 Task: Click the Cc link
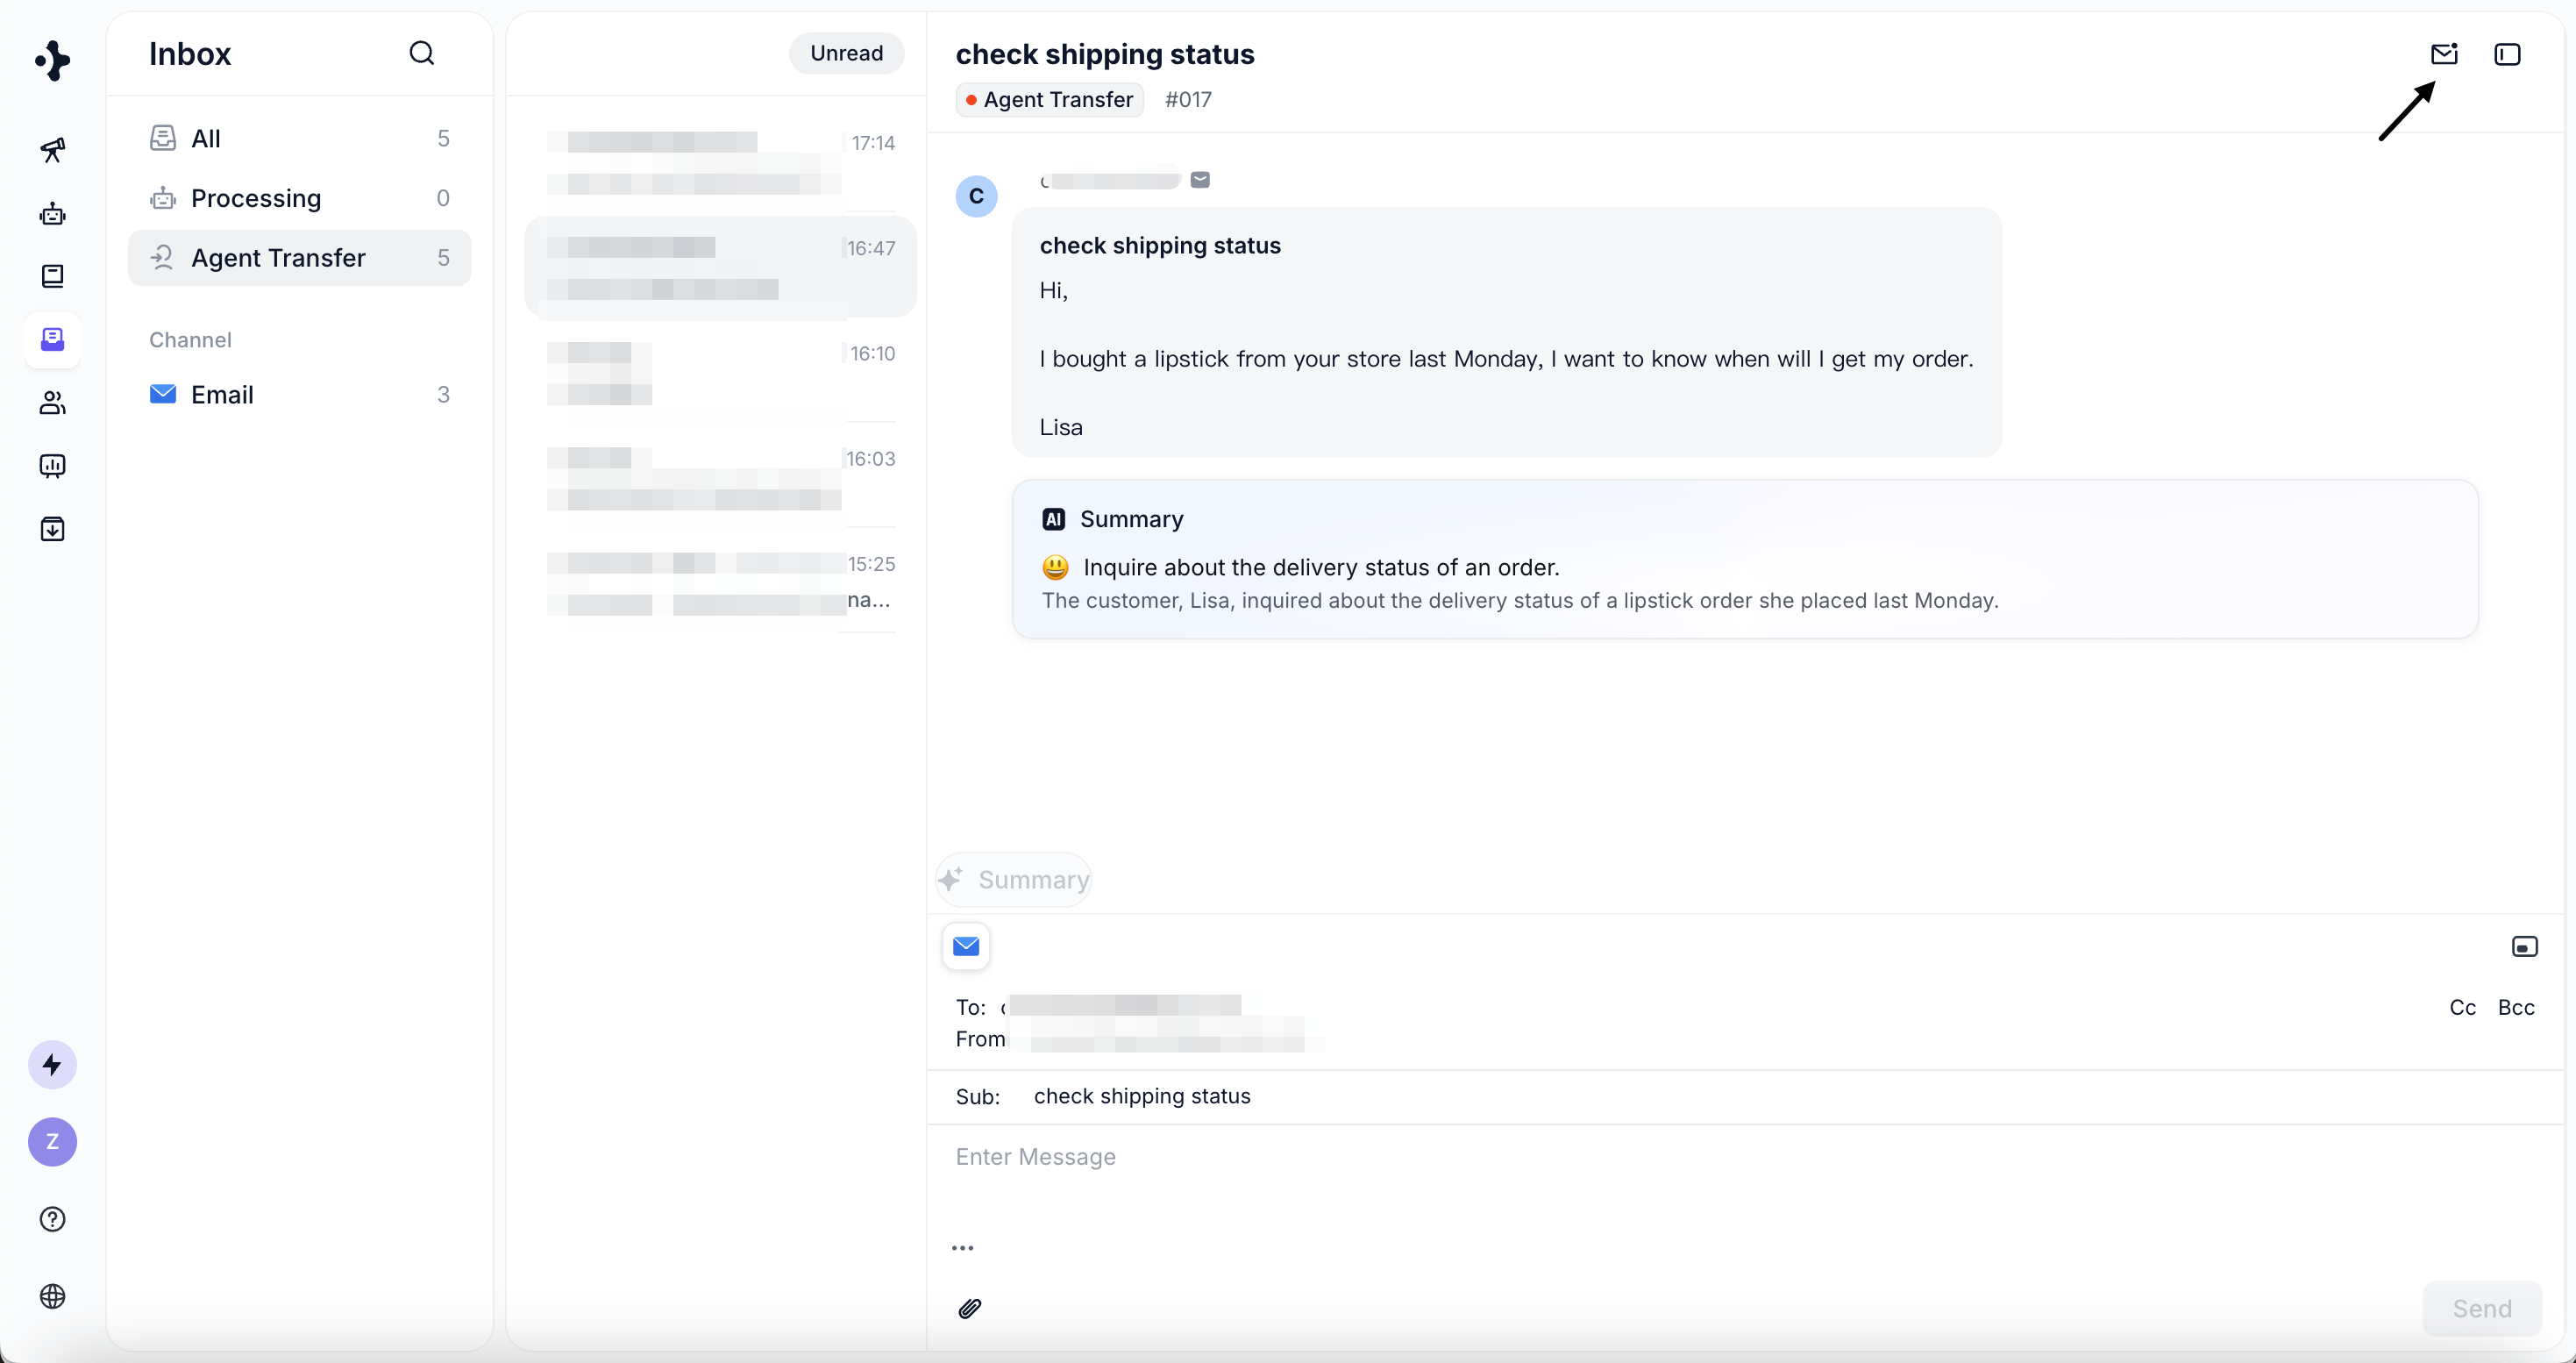tap(2462, 1007)
